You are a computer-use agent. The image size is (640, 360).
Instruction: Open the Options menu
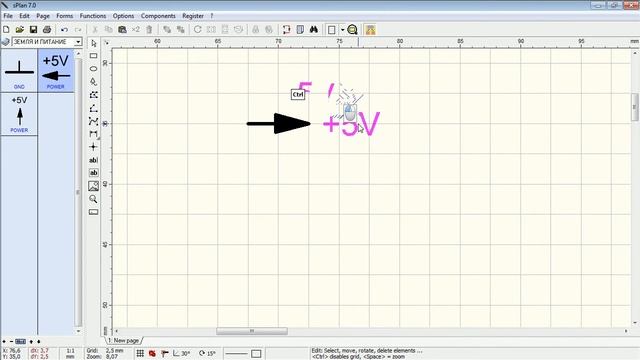(123, 16)
